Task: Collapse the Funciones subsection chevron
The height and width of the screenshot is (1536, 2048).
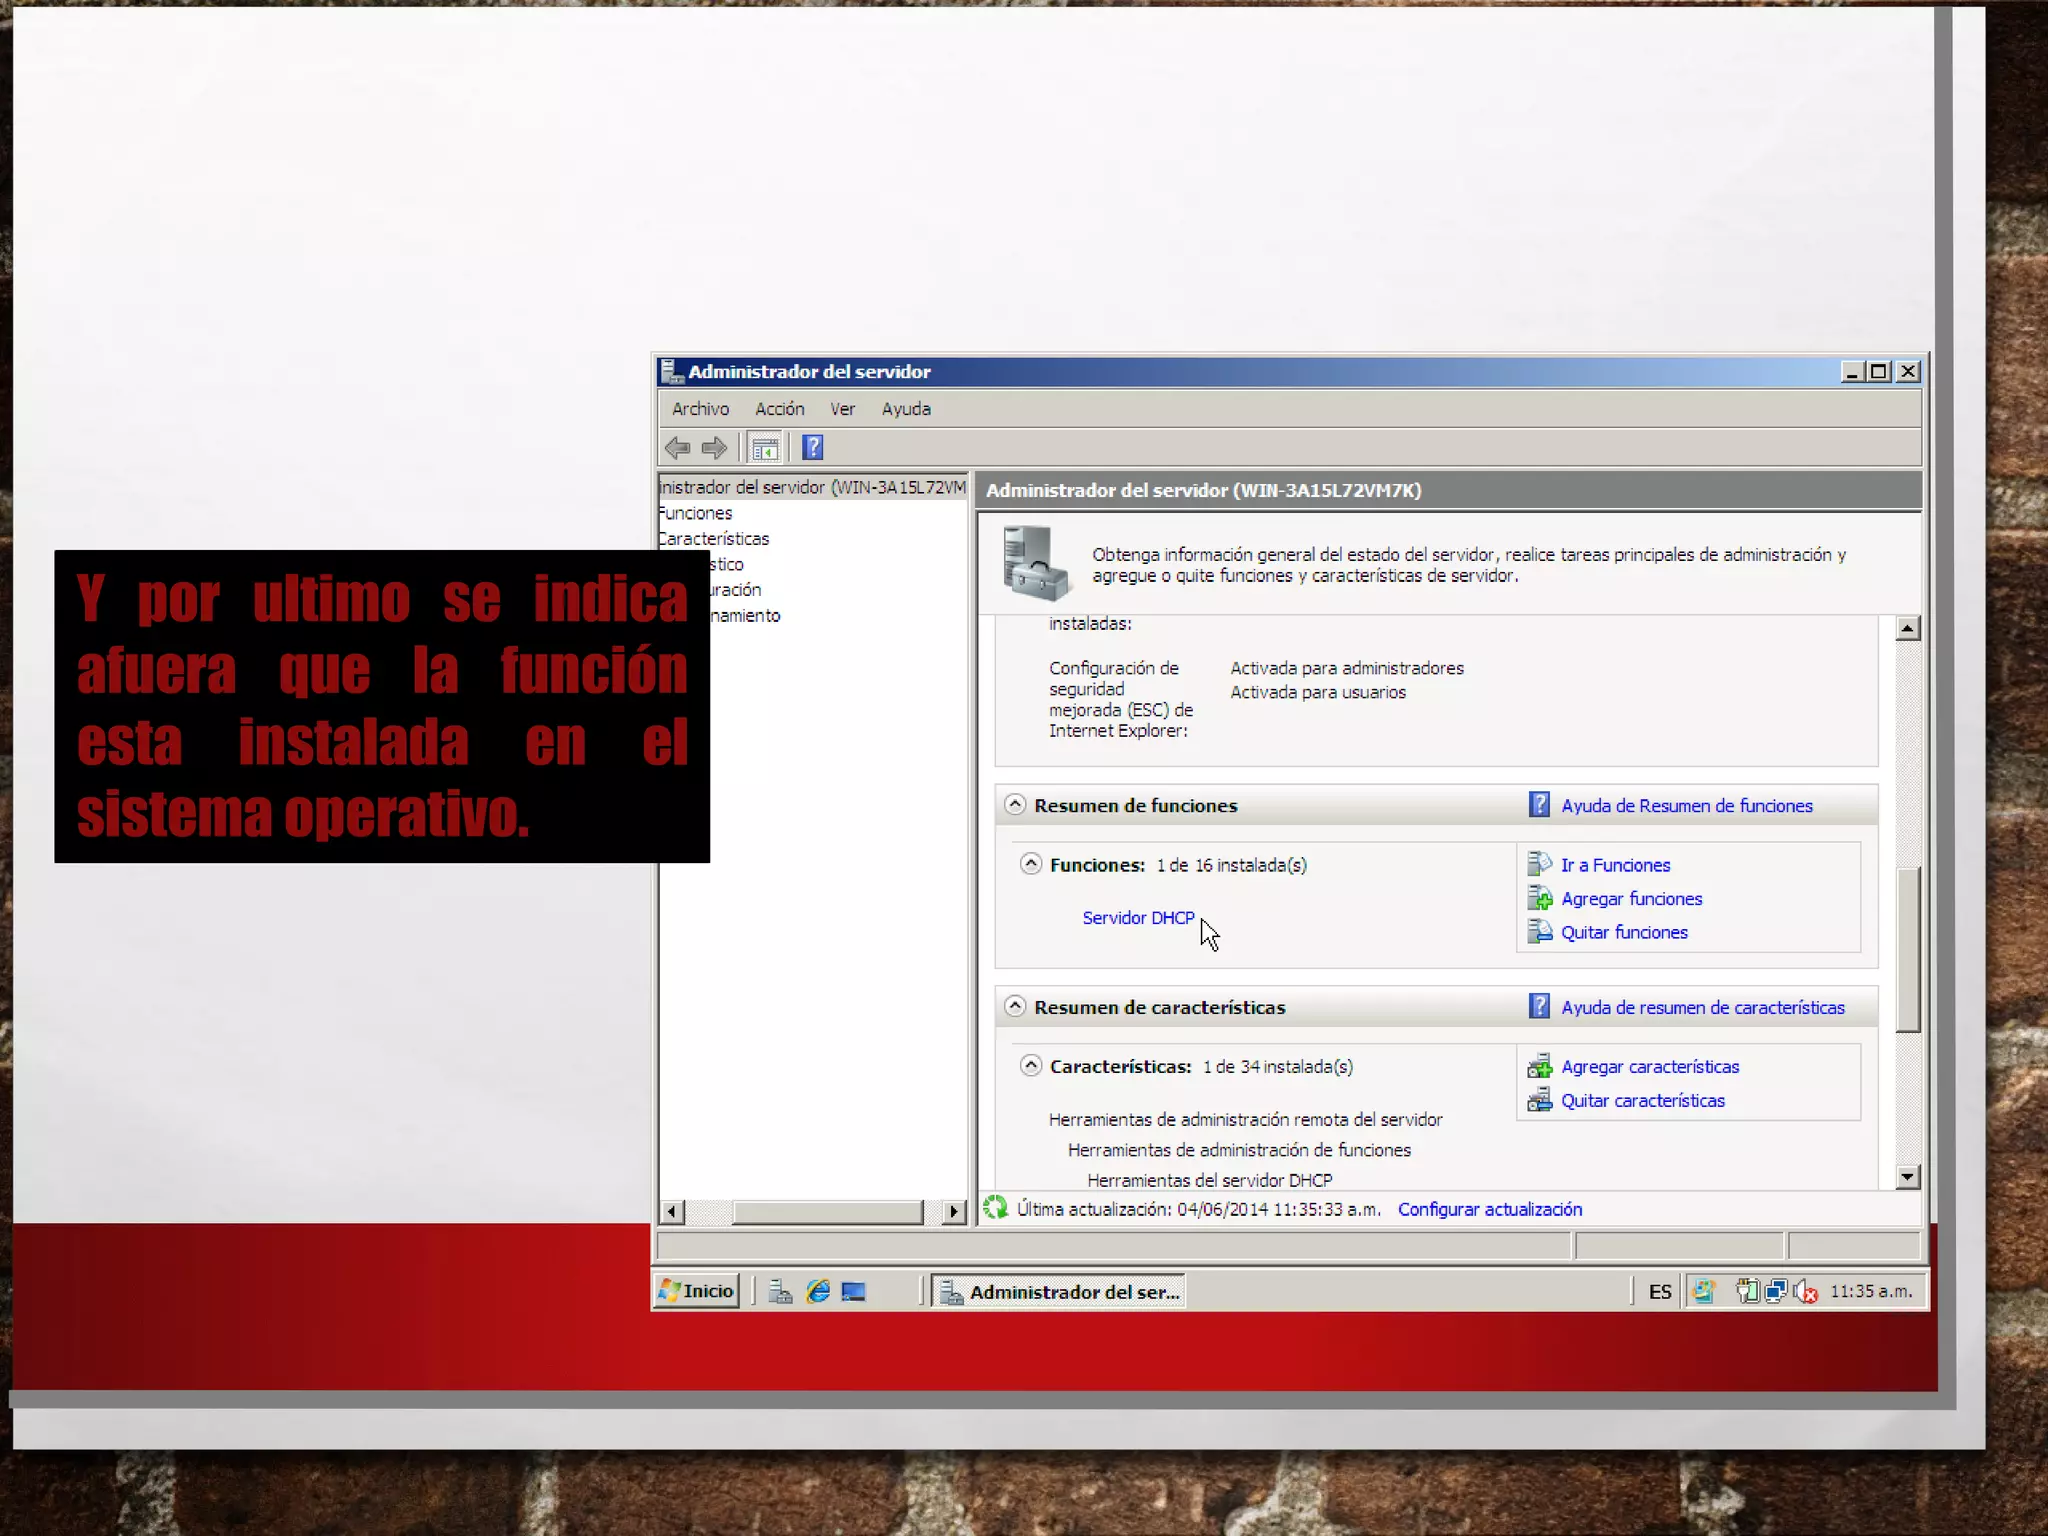Action: 1031,863
